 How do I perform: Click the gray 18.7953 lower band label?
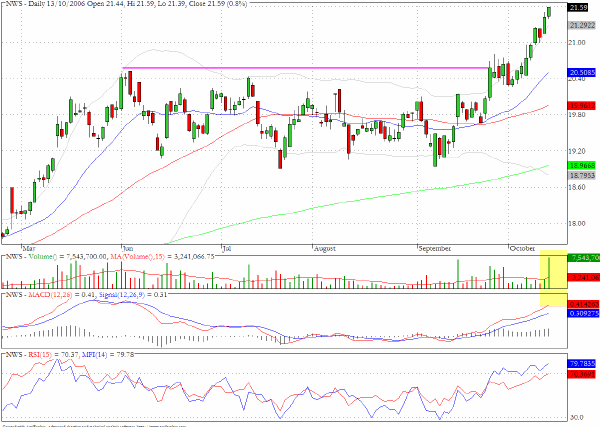point(582,176)
